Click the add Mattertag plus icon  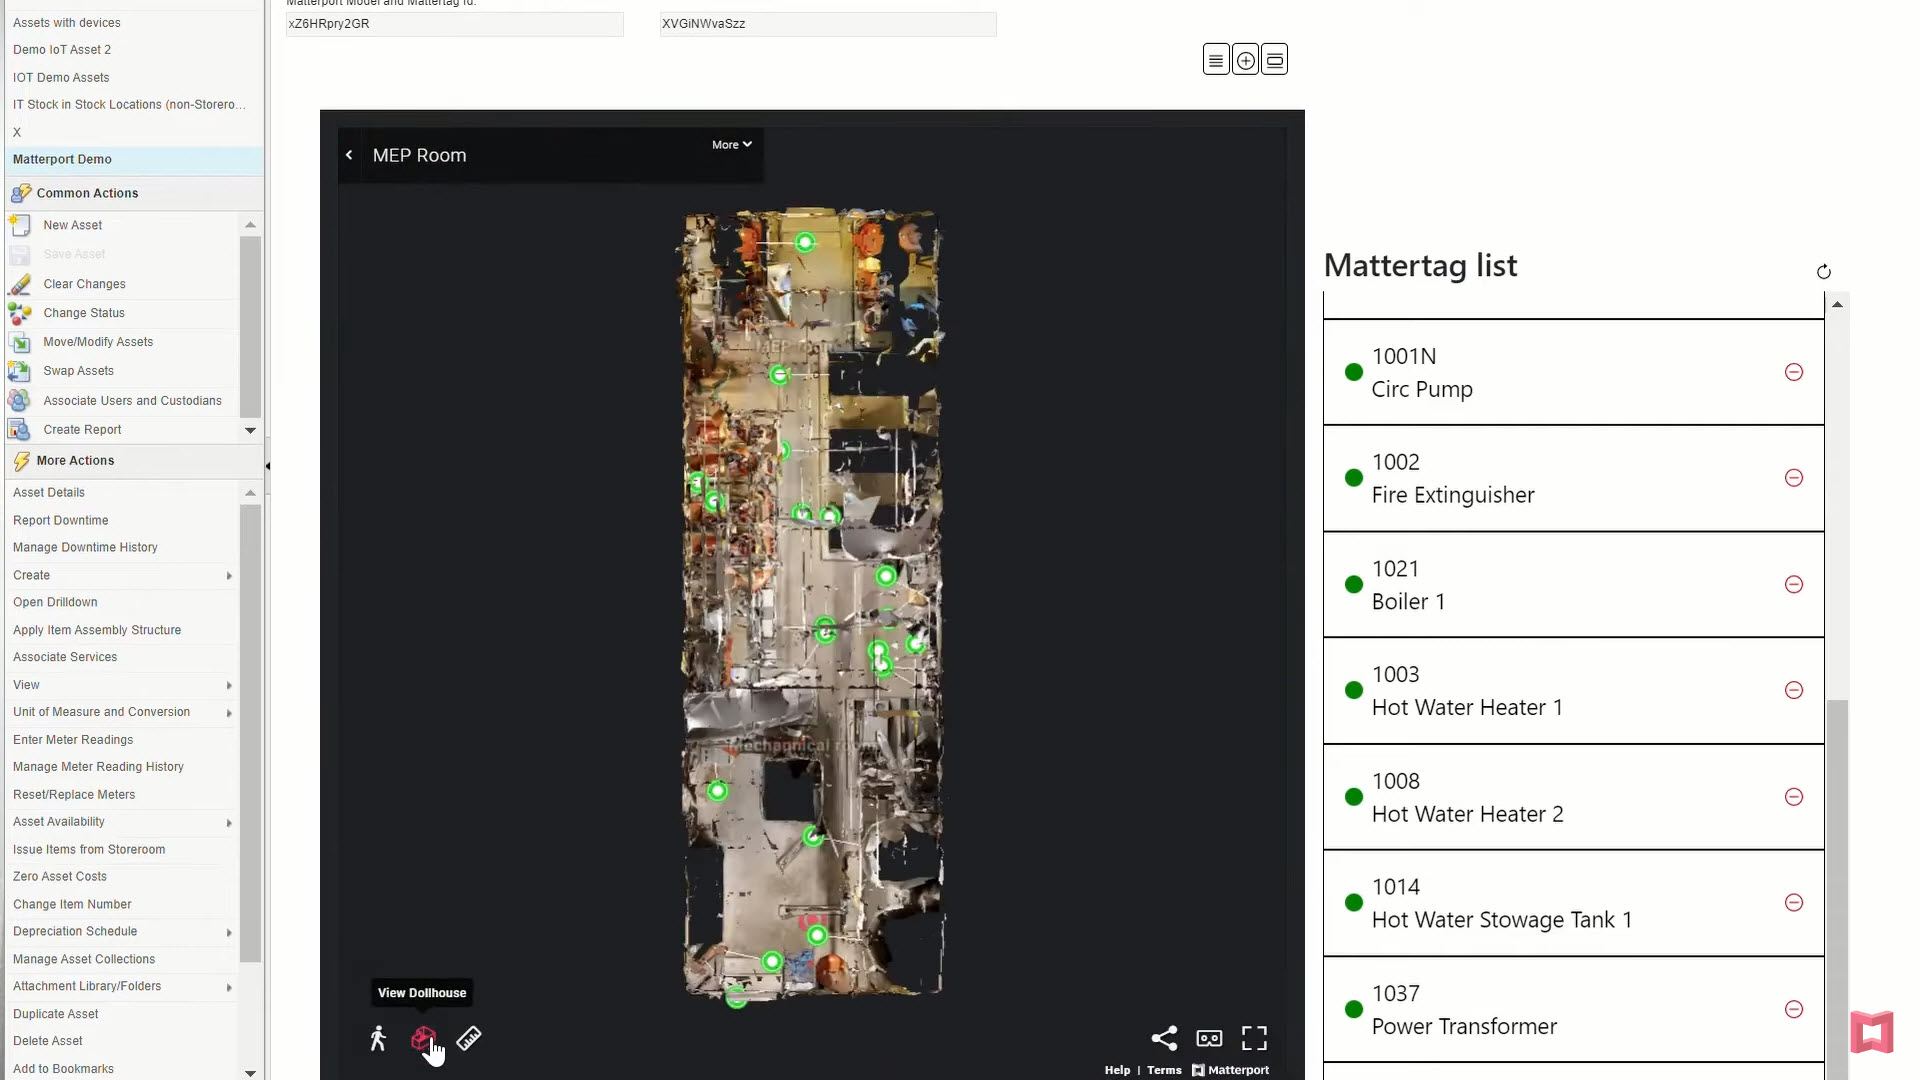tap(1245, 60)
